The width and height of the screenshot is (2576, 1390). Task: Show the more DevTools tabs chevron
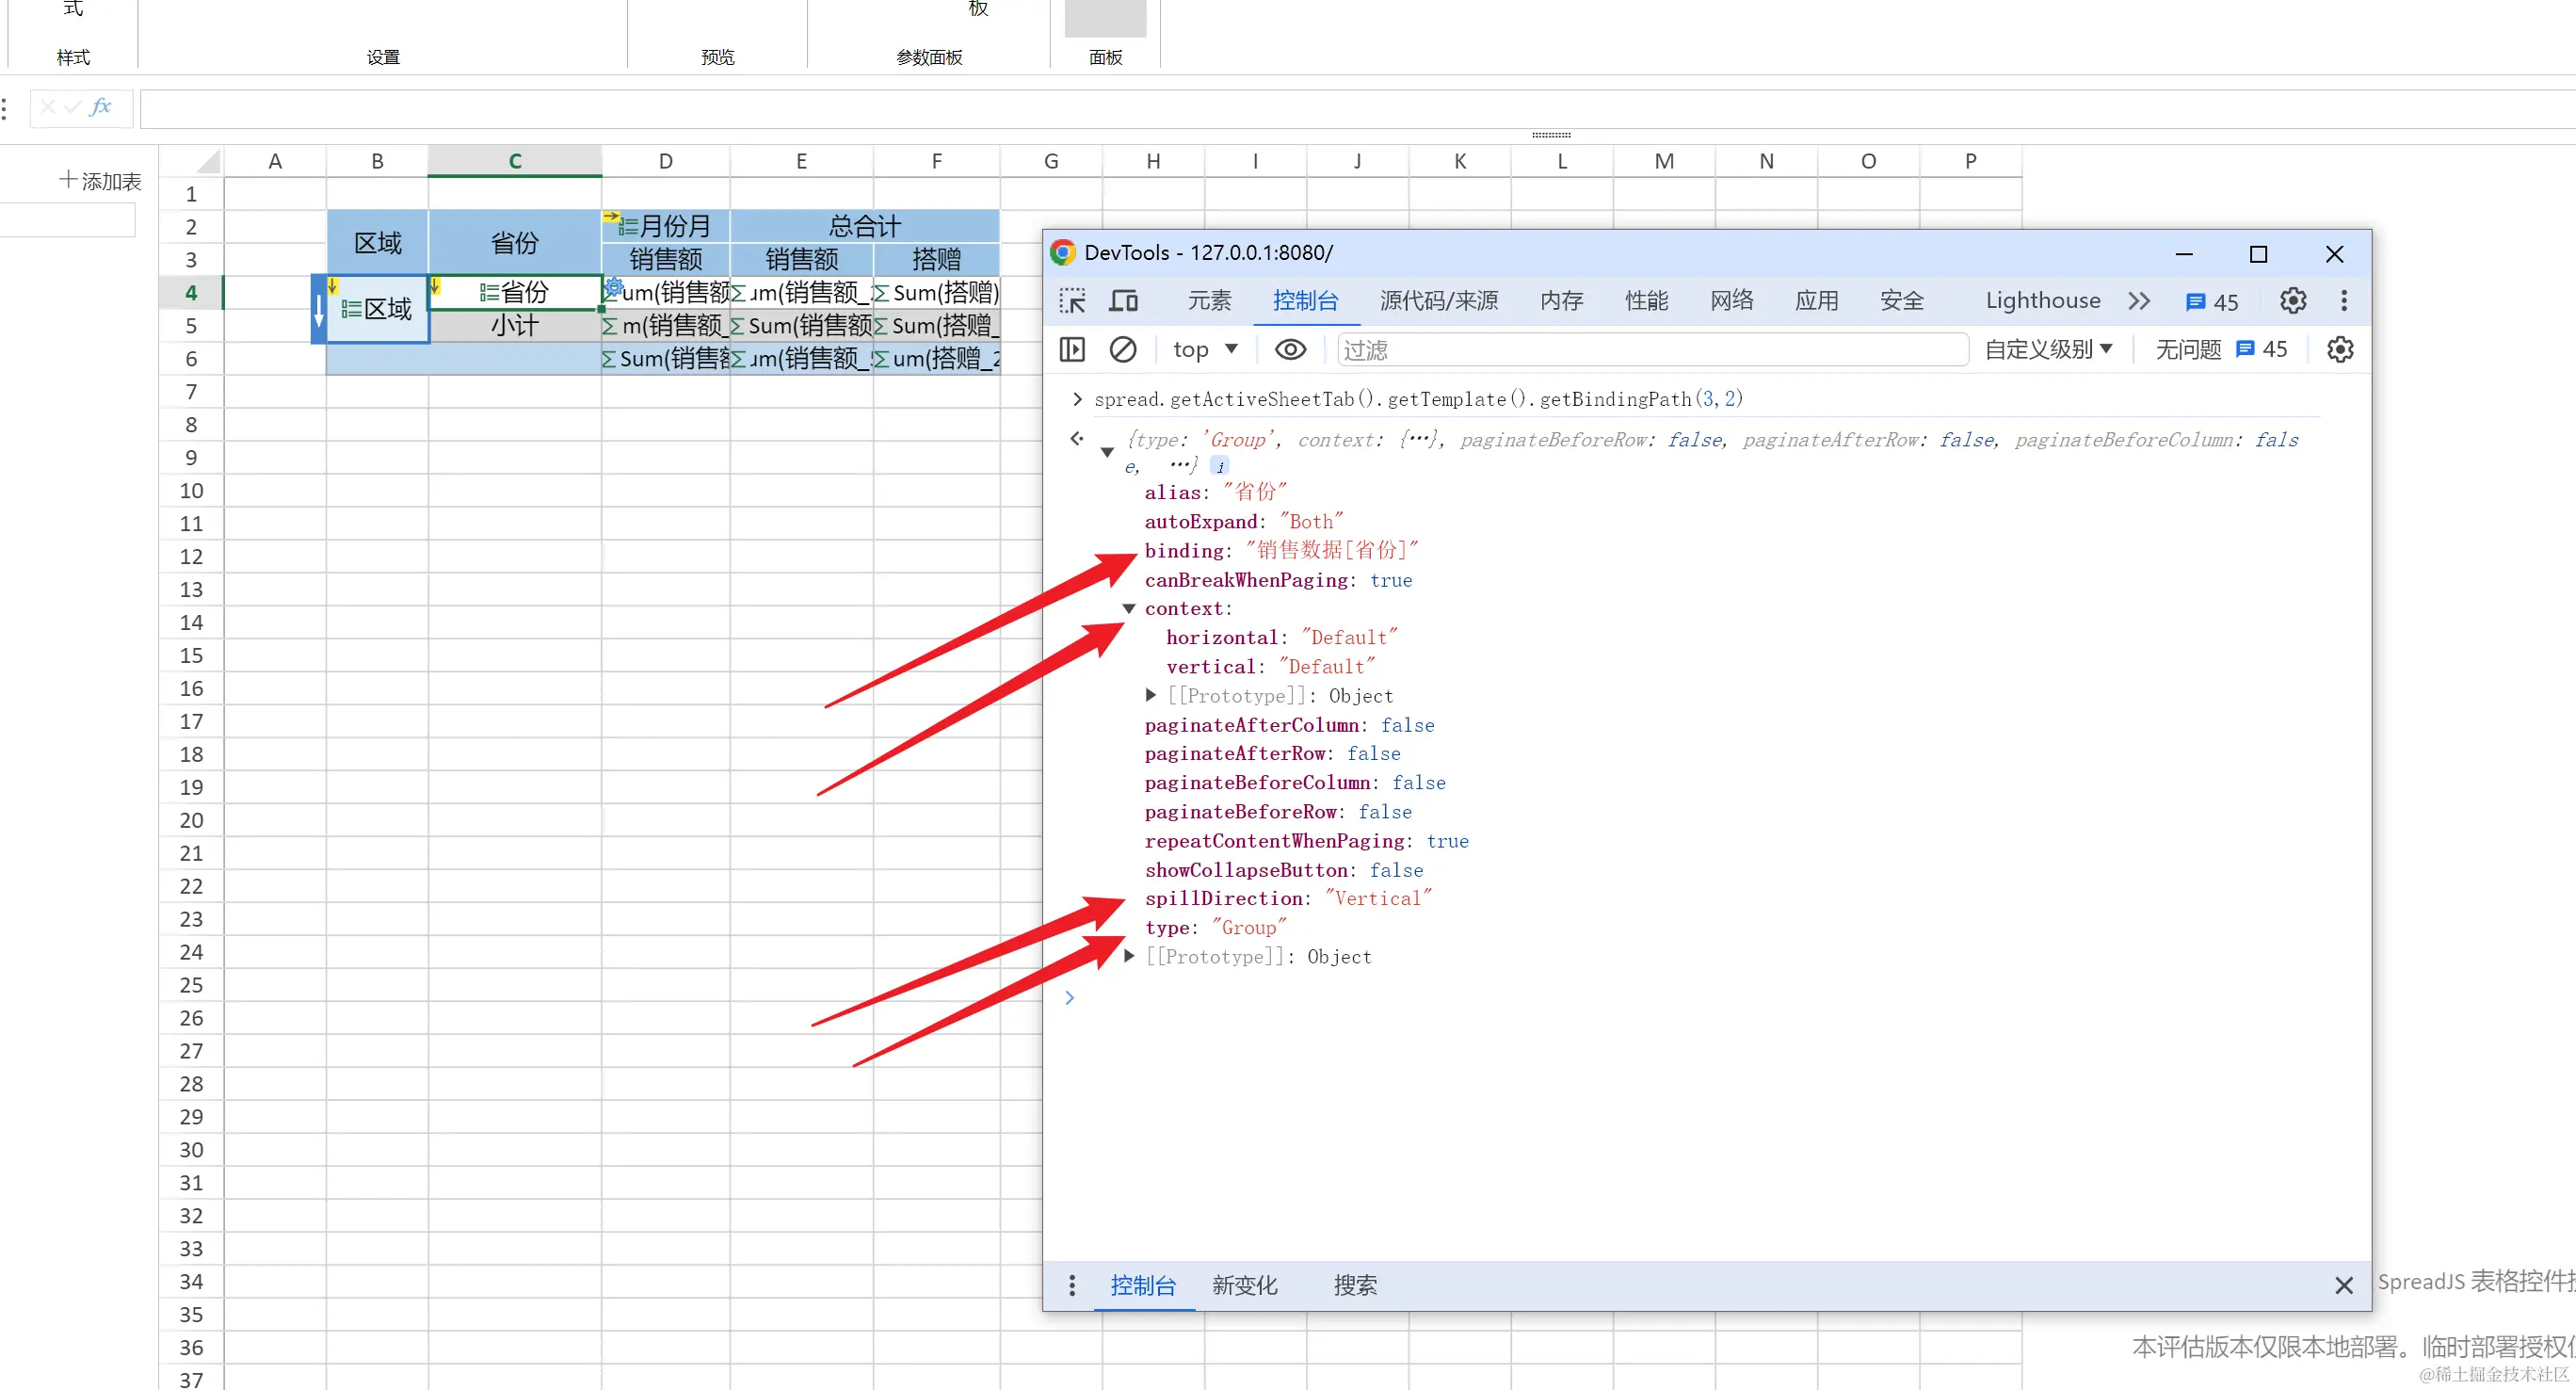[x=2138, y=301]
